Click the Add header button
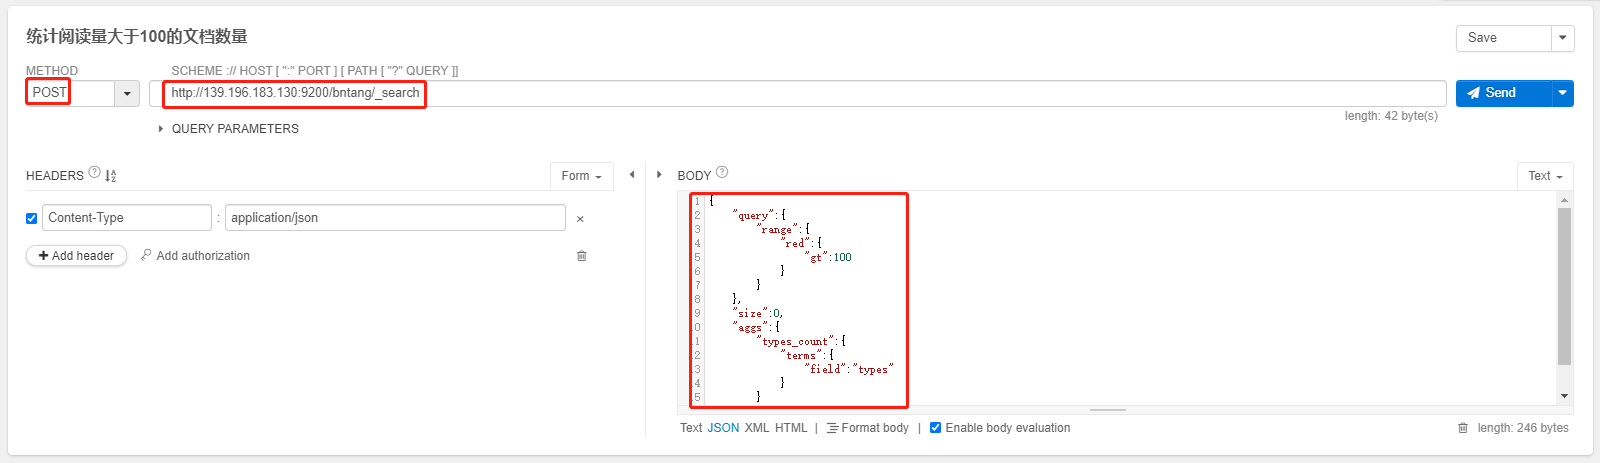Screen dimensions: 1600x463 pyautogui.click(x=76, y=256)
